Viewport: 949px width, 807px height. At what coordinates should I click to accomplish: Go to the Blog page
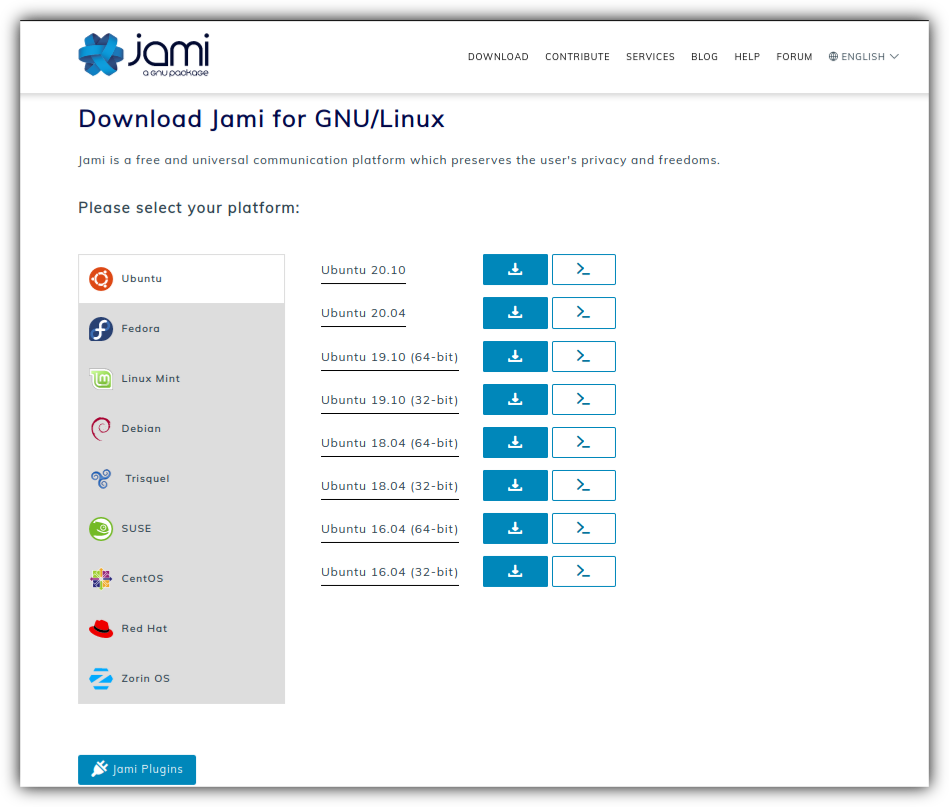pyautogui.click(x=704, y=56)
